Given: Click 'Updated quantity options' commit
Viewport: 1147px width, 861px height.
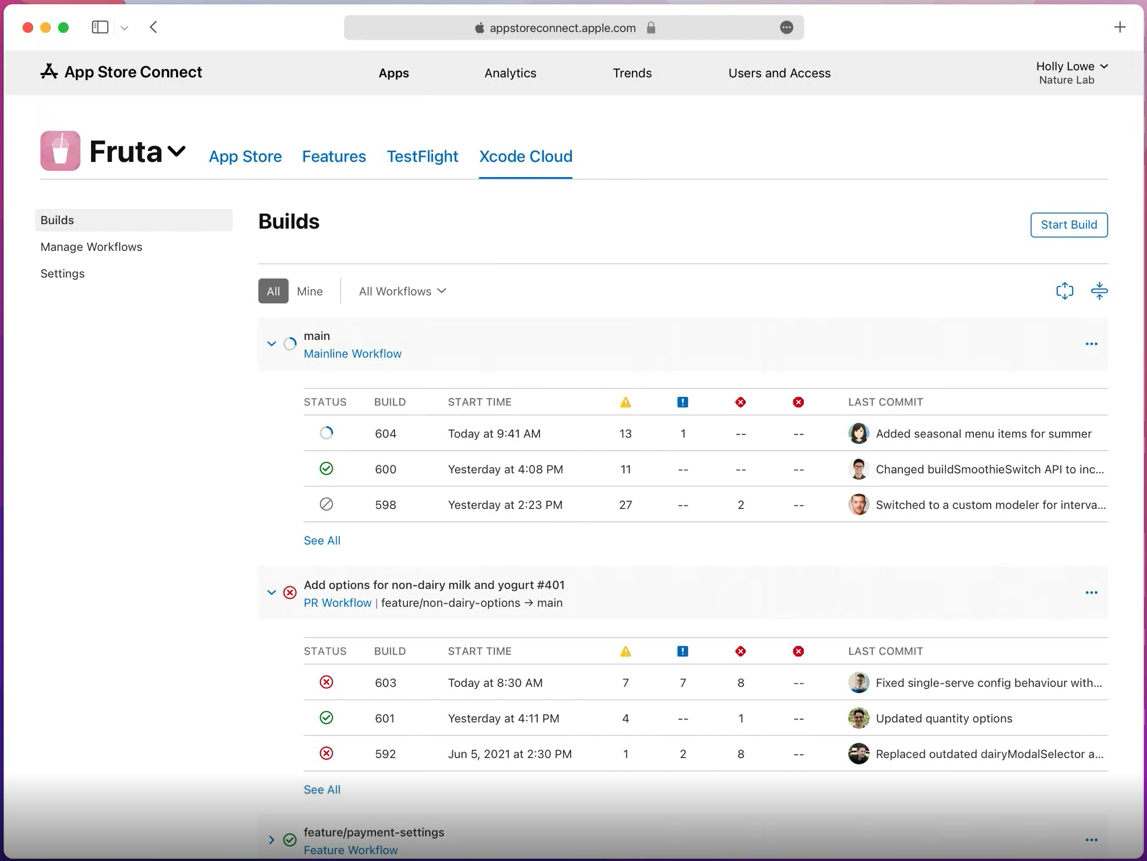Looking at the screenshot, I should 944,718.
